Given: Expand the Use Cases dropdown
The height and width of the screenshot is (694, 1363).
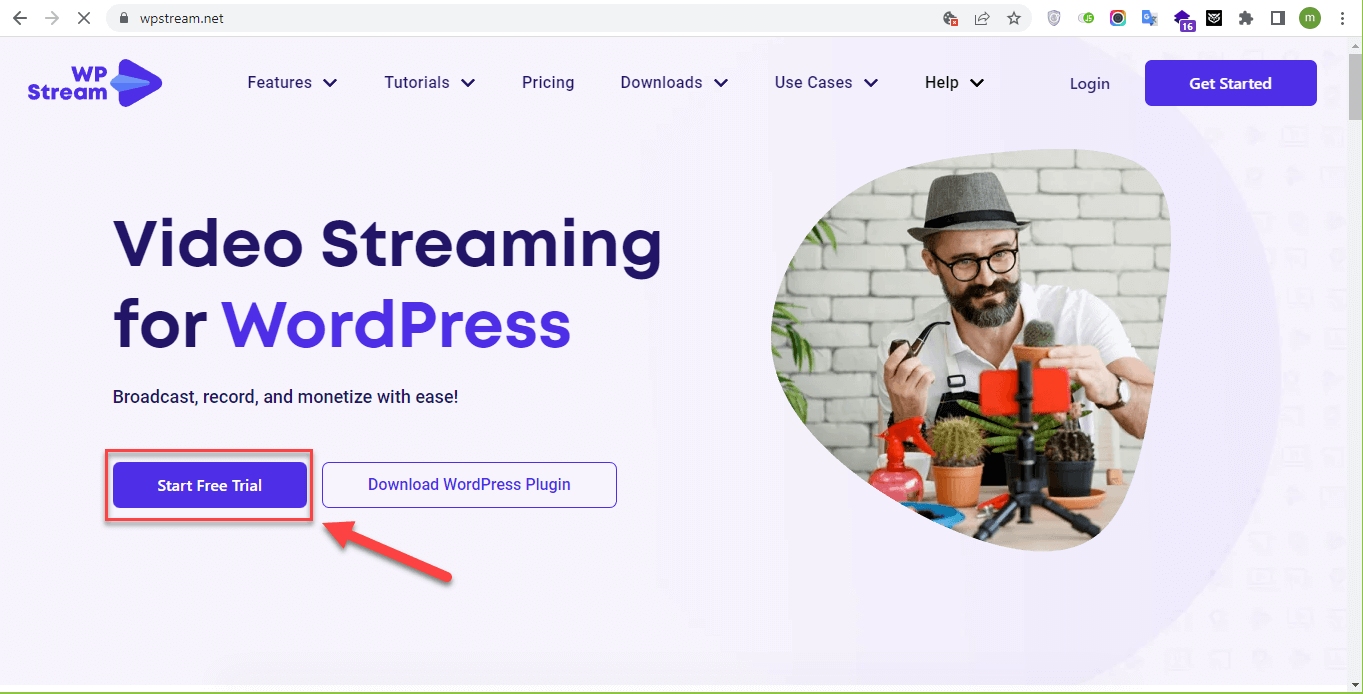Looking at the screenshot, I should (x=825, y=83).
